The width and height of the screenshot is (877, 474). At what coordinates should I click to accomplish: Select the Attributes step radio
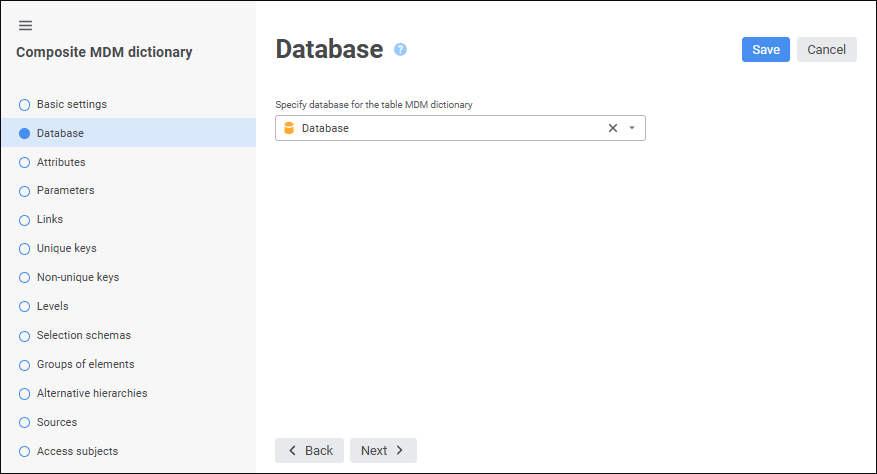tap(25, 162)
